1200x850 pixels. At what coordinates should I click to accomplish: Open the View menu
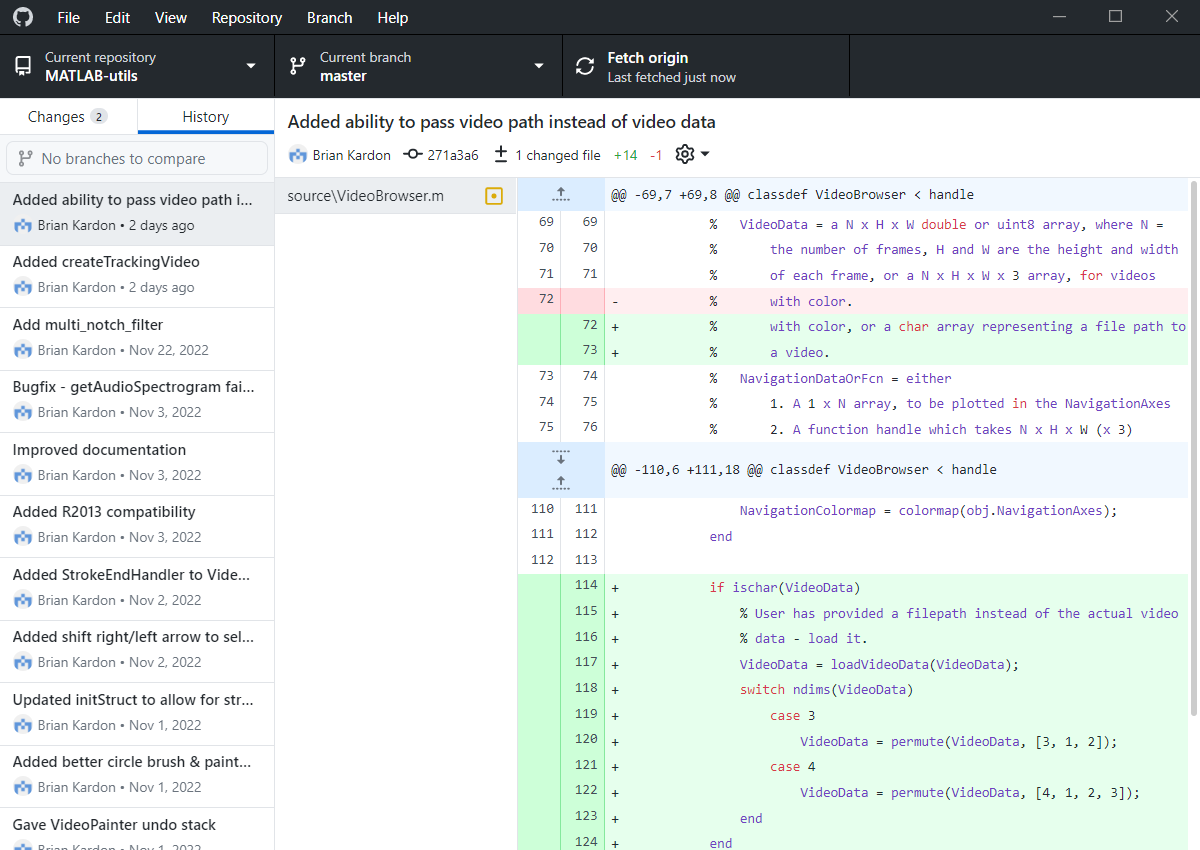tap(171, 17)
